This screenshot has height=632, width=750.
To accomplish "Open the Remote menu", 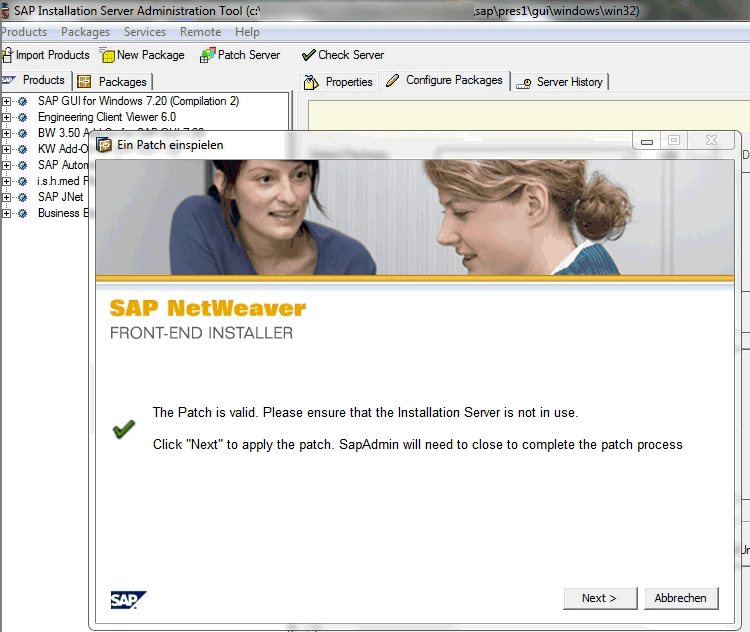I will [200, 32].
